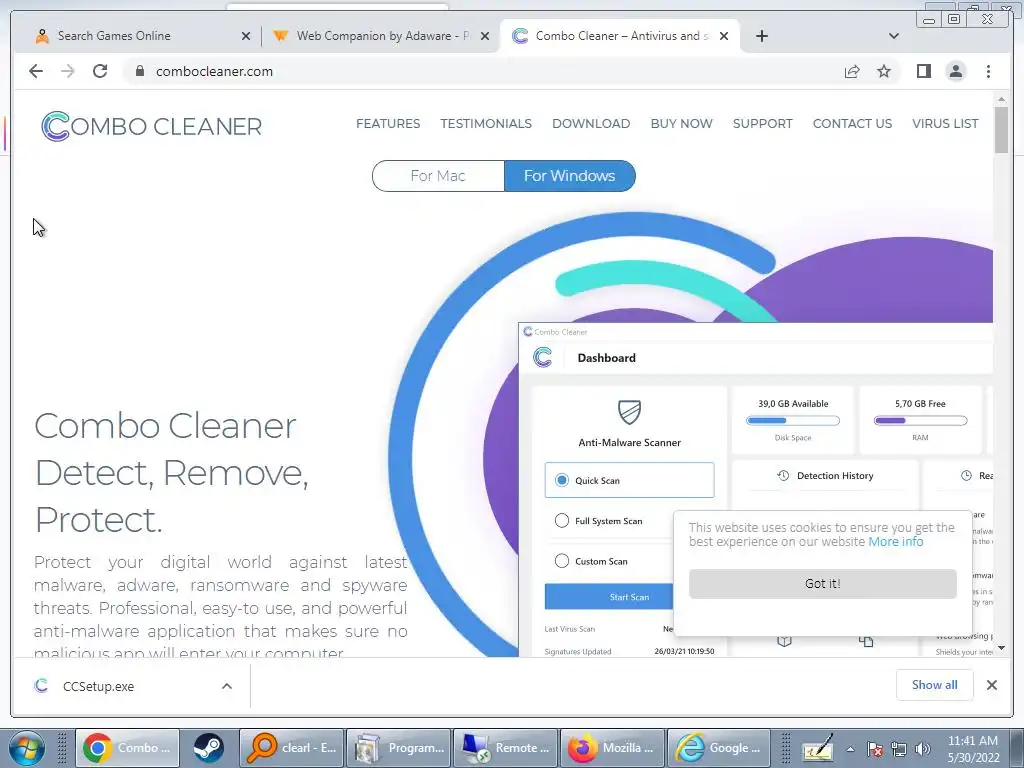Open the clearl search taskbar item
Viewport: 1024px width, 768px height.
pos(291,748)
